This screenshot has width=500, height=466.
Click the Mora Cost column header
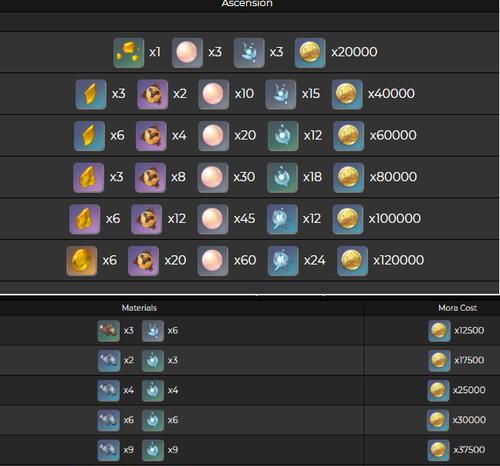[x=457, y=308]
